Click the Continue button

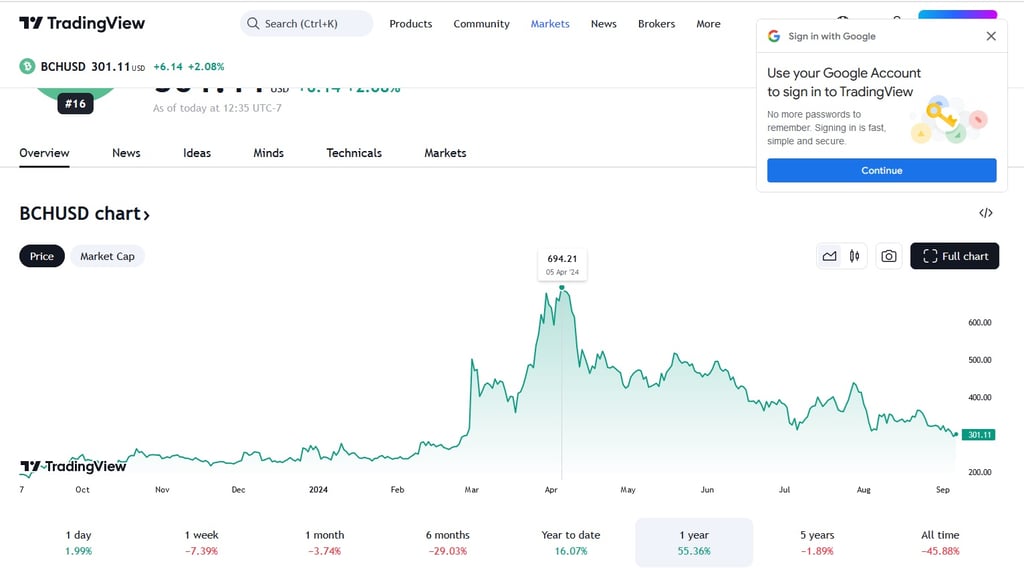tap(882, 170)
